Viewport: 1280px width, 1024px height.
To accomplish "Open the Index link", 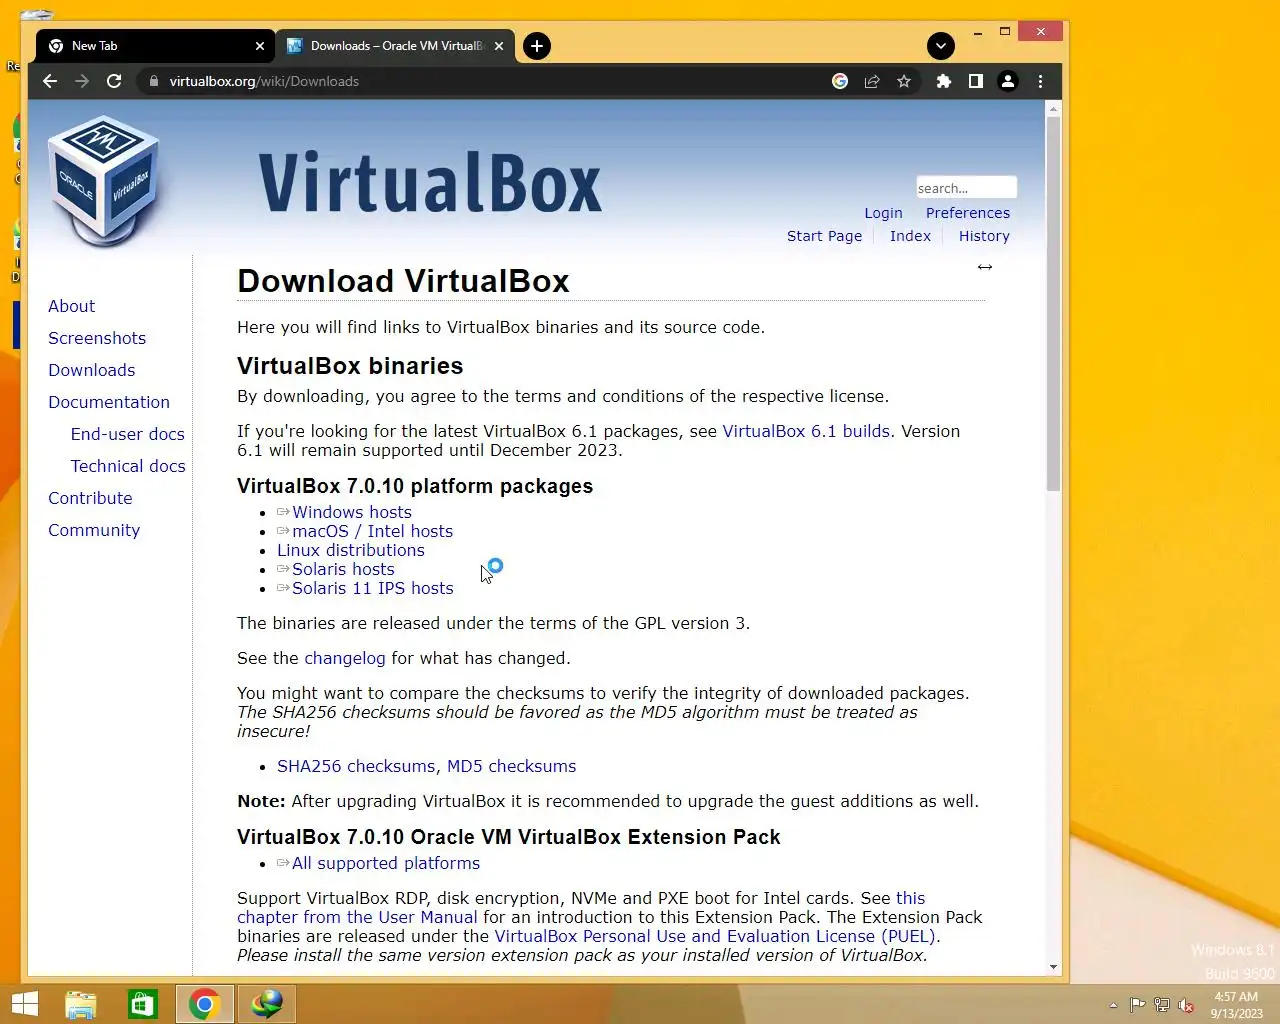I will (910, 236).
